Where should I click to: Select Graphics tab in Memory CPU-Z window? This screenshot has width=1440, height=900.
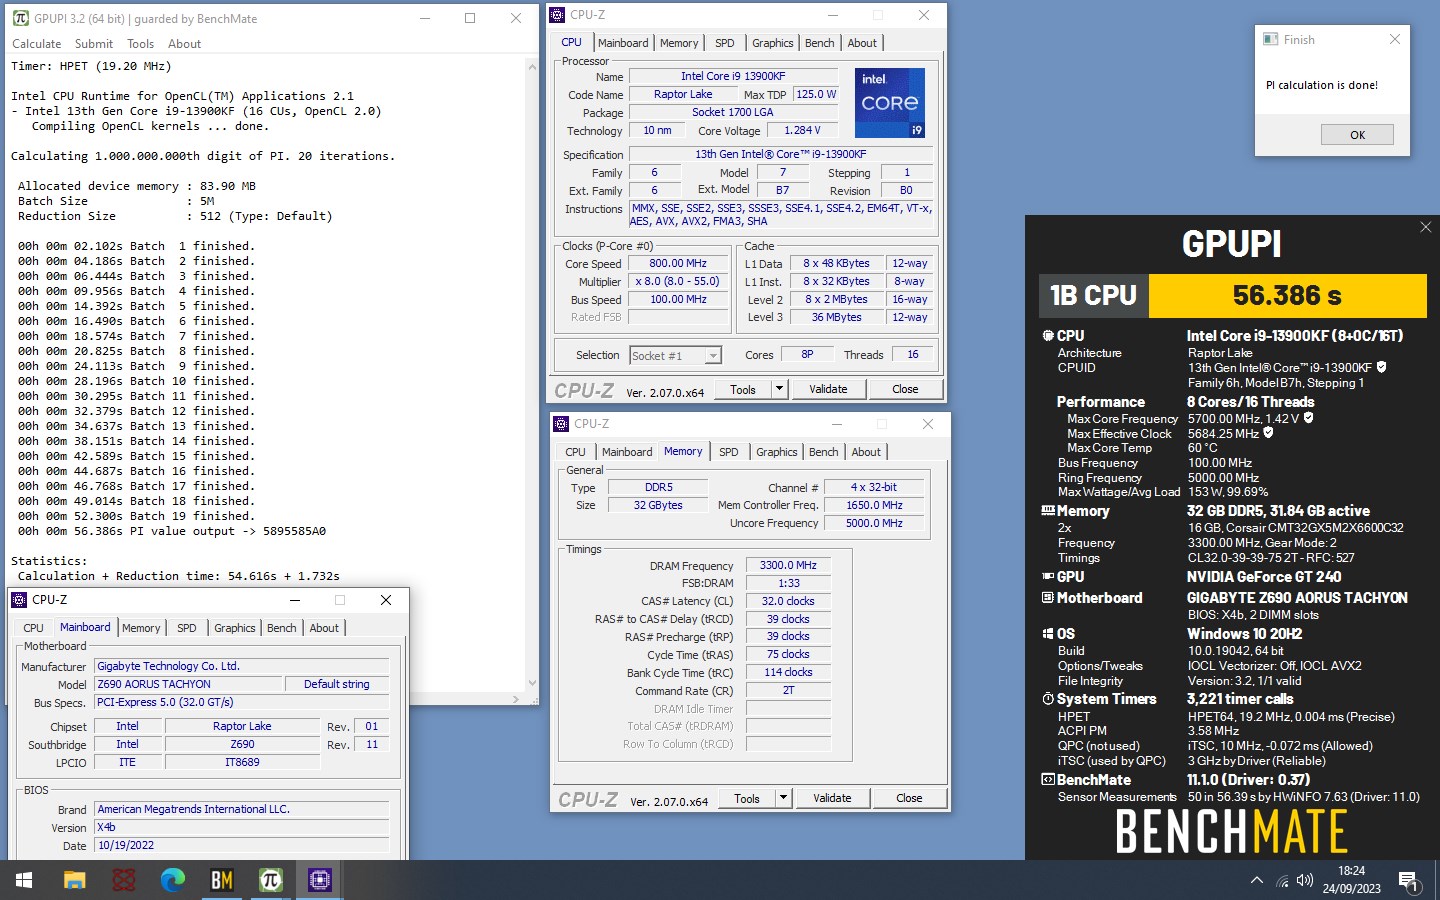pos(777,452)
